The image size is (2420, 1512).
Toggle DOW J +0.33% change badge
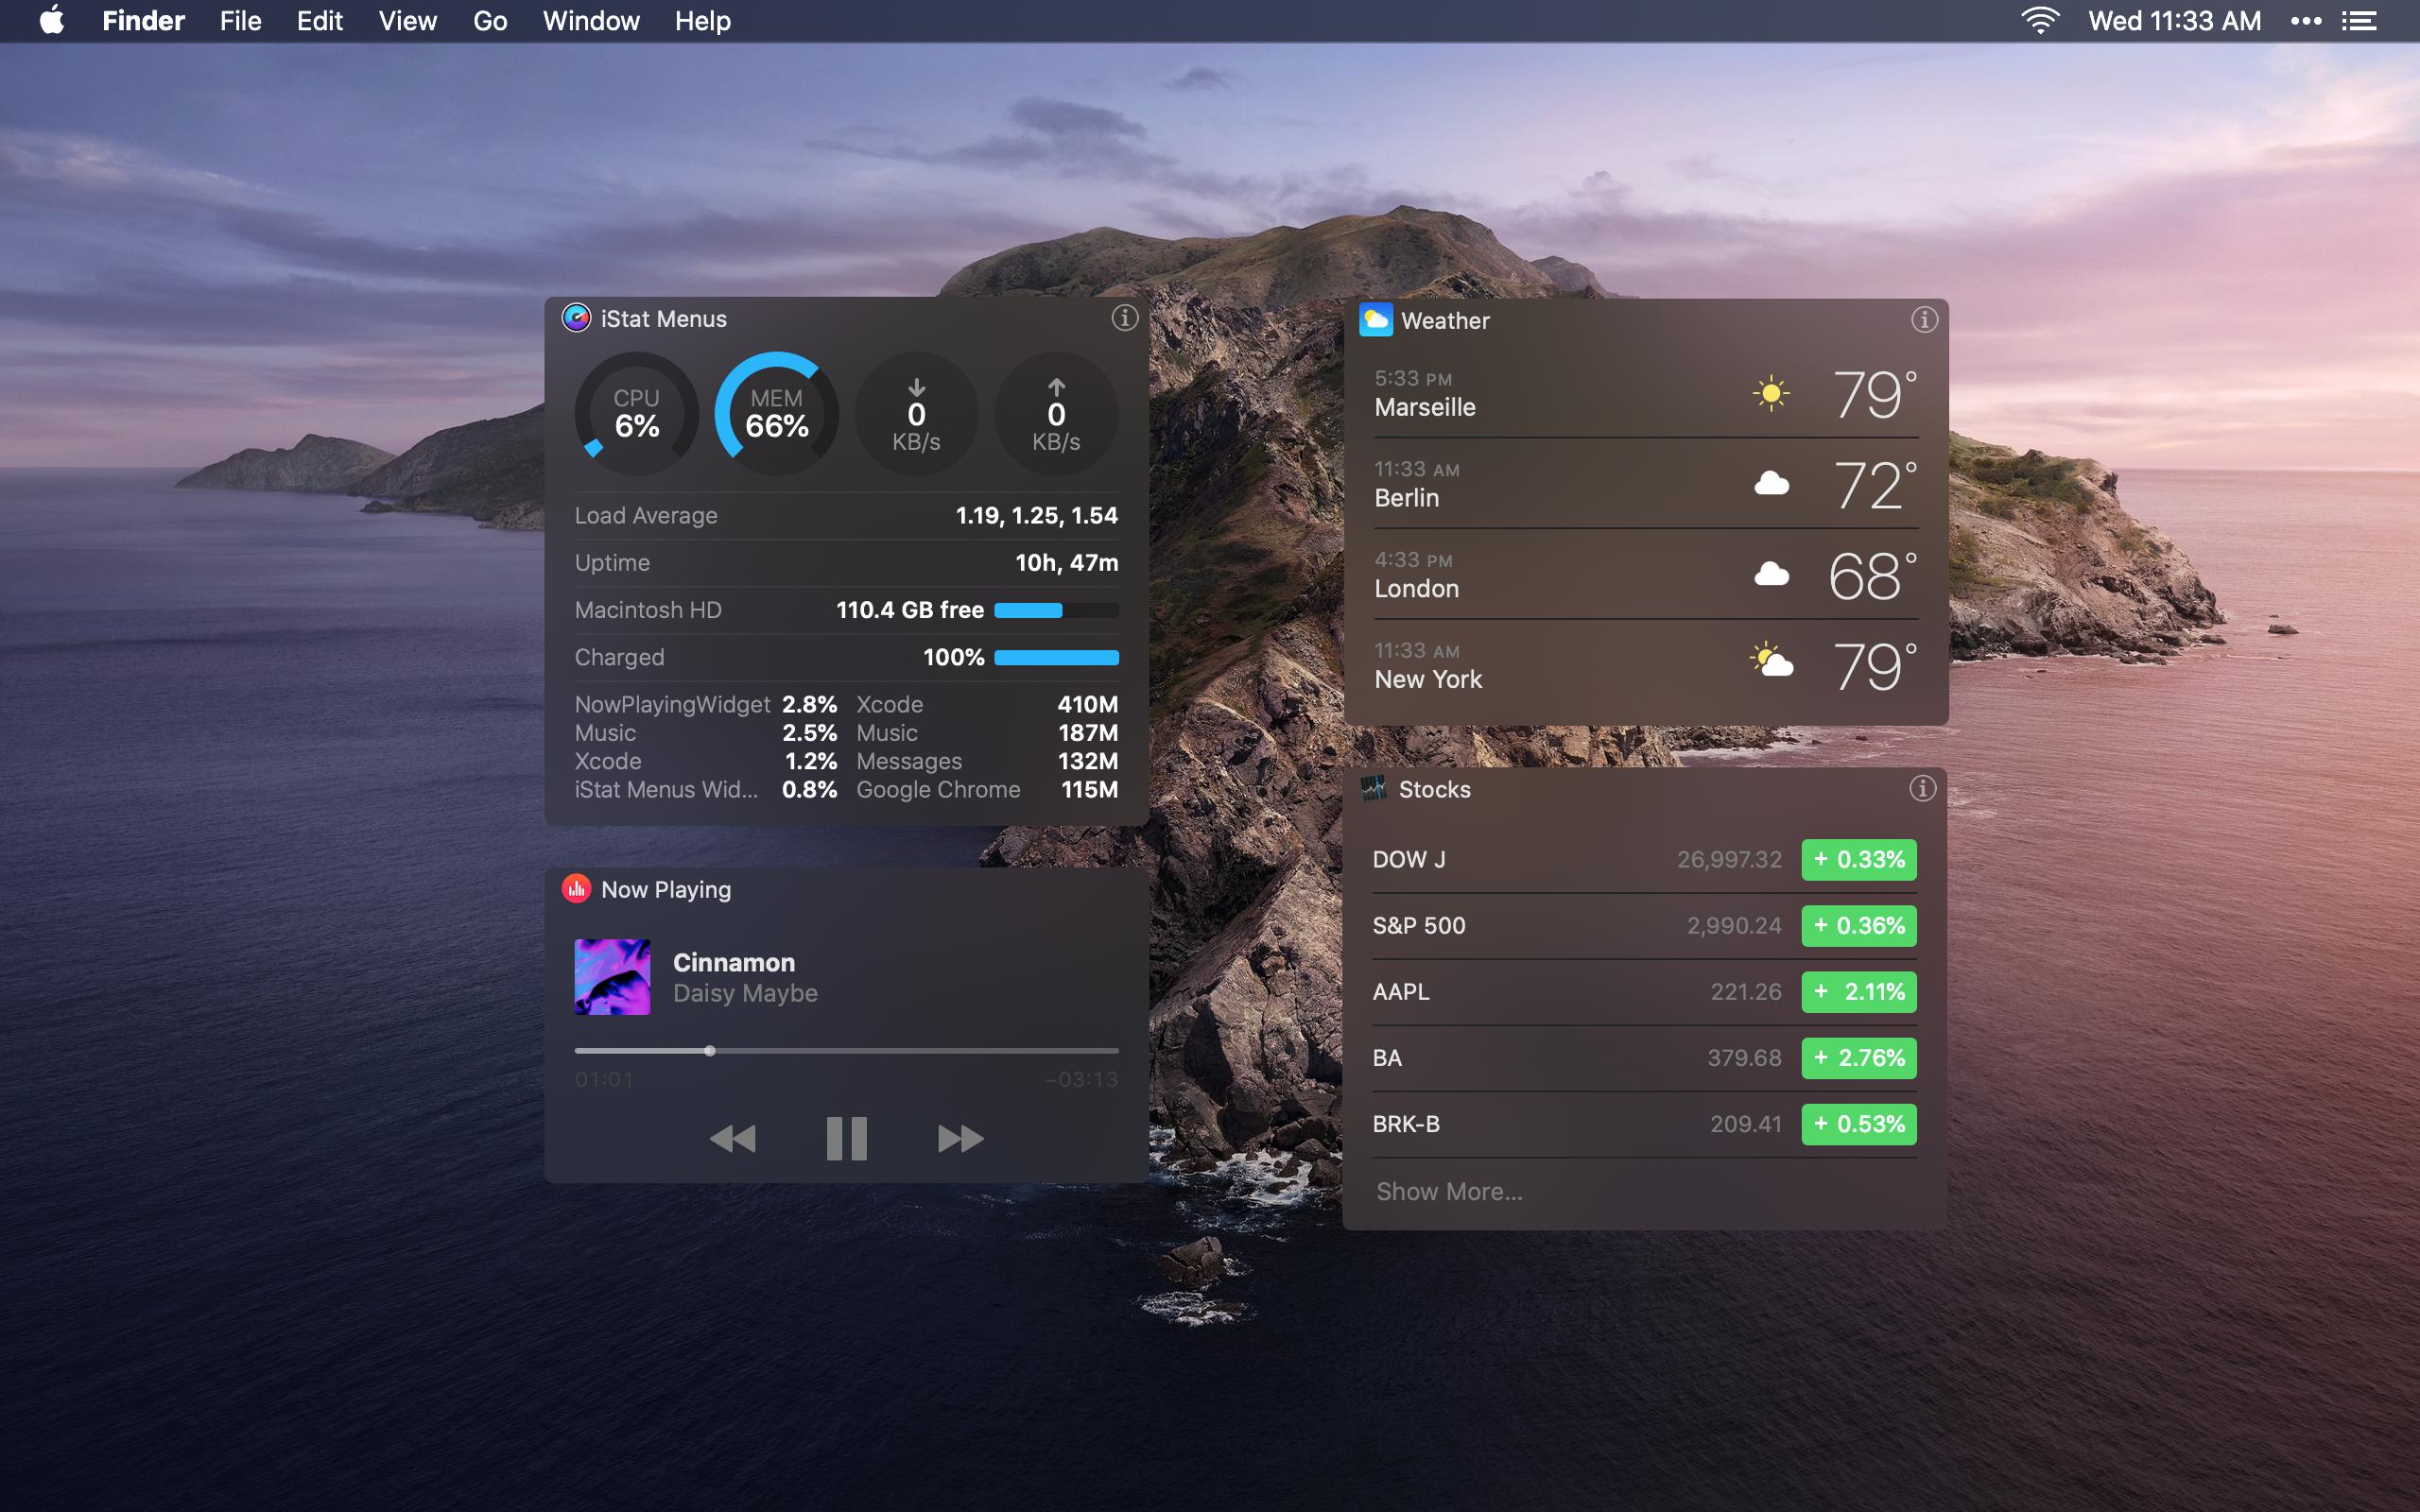1859,859
